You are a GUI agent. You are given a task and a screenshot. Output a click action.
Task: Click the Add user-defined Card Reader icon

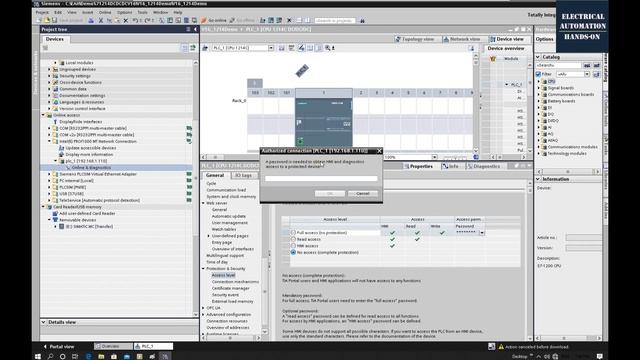55,213
